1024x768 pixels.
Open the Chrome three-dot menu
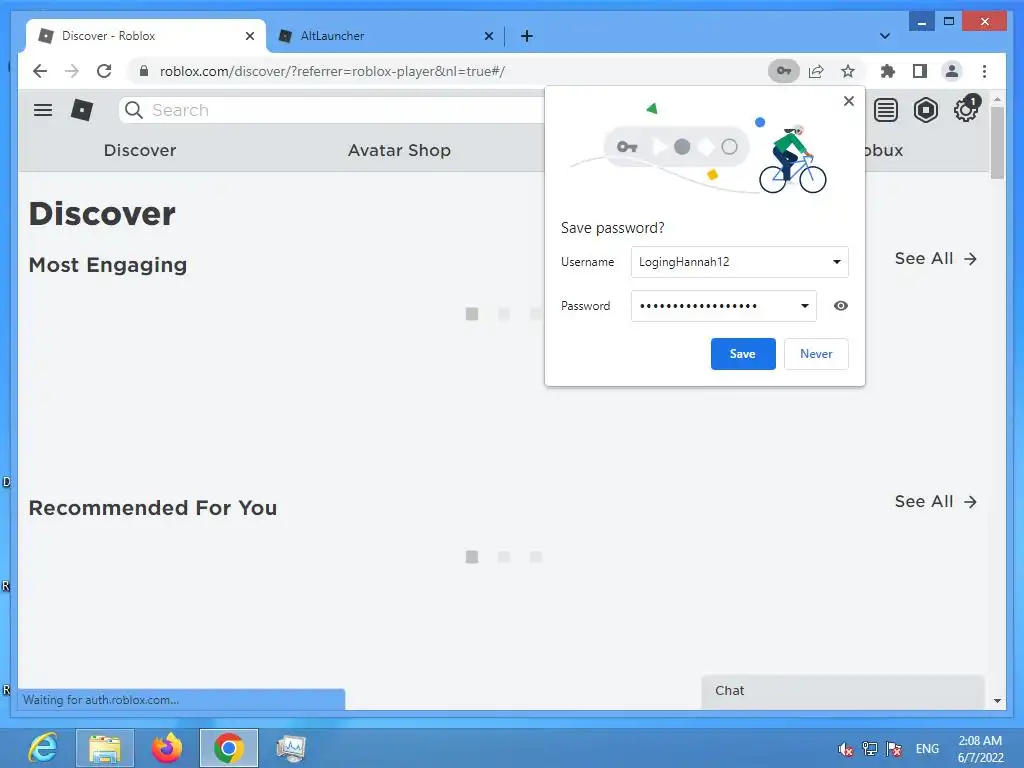point(984,71)
